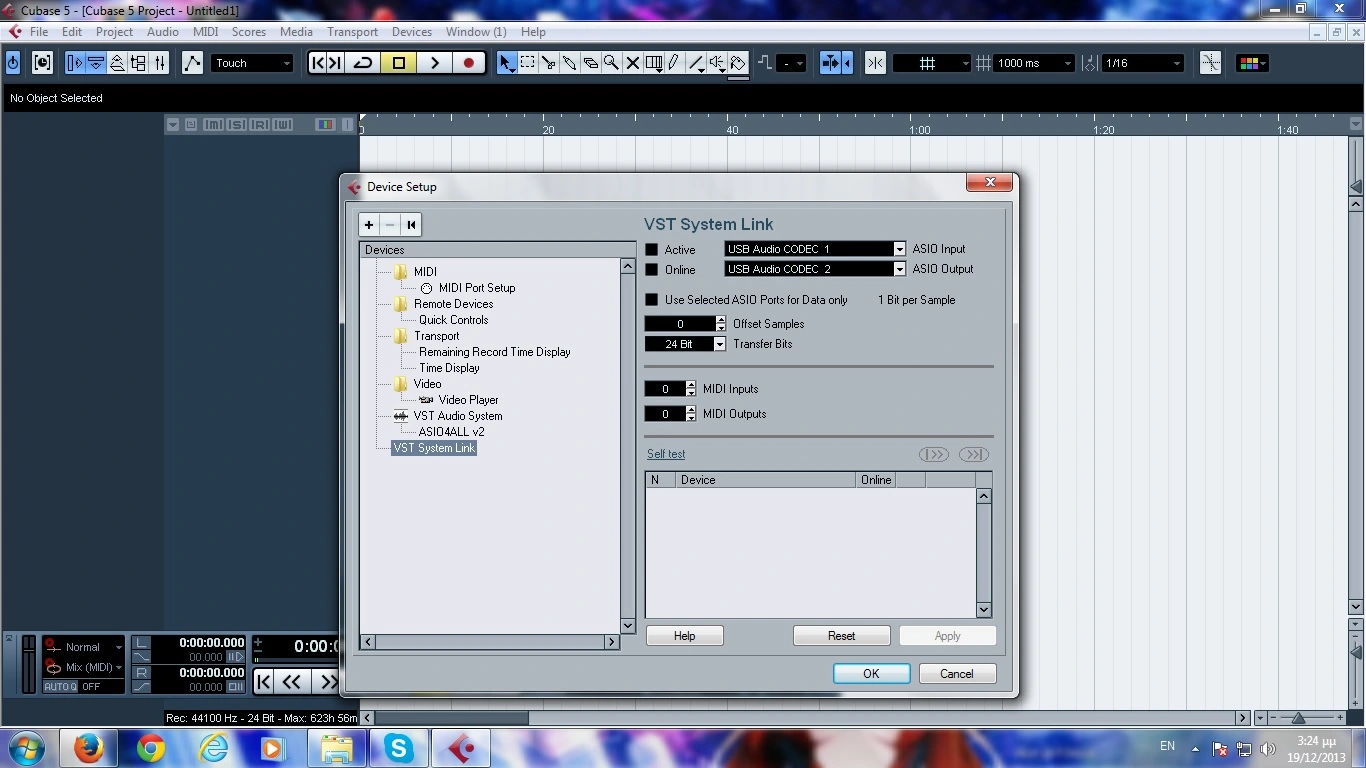Viewport: 1366px width, 768px height.
Task: Open the snap type grid dropdown
Action: pos(931,63)
